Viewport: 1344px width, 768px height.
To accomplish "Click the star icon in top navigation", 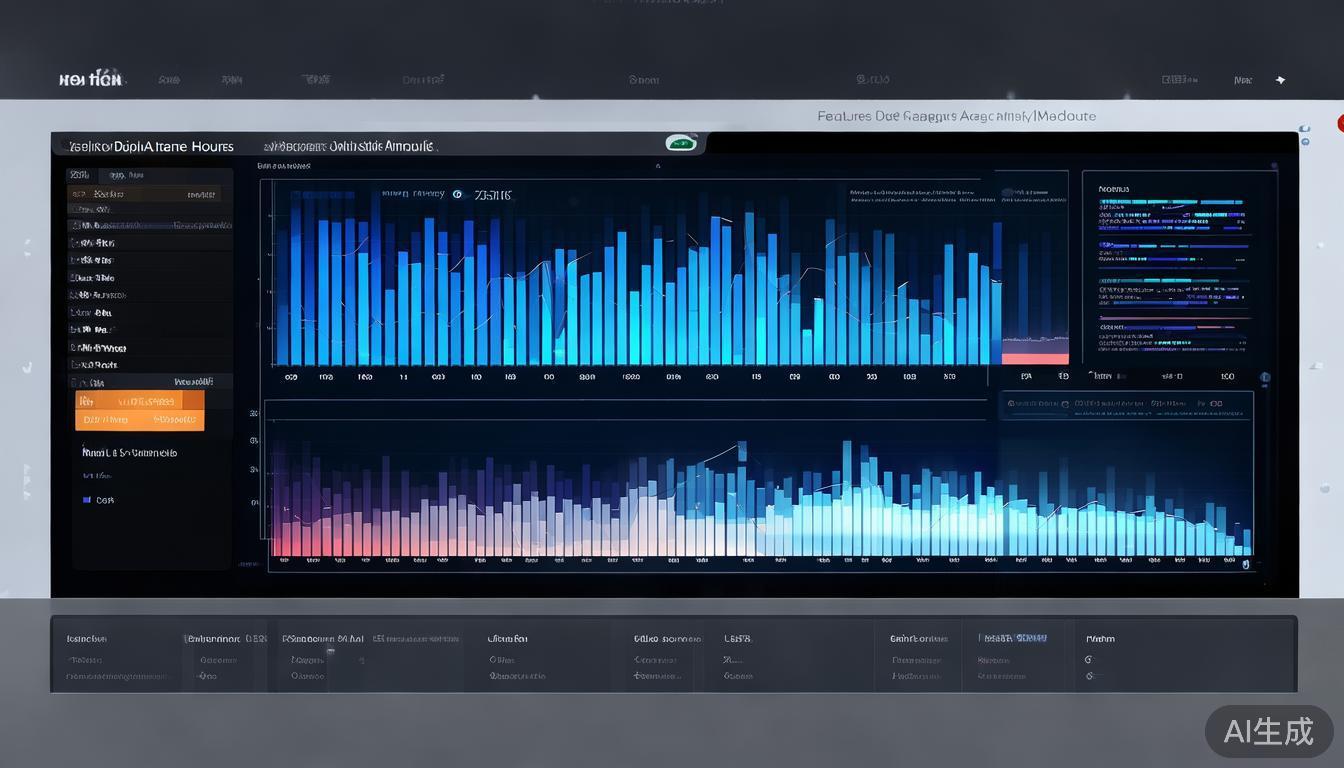I will pyautogui.click(x=1280, y=80).
